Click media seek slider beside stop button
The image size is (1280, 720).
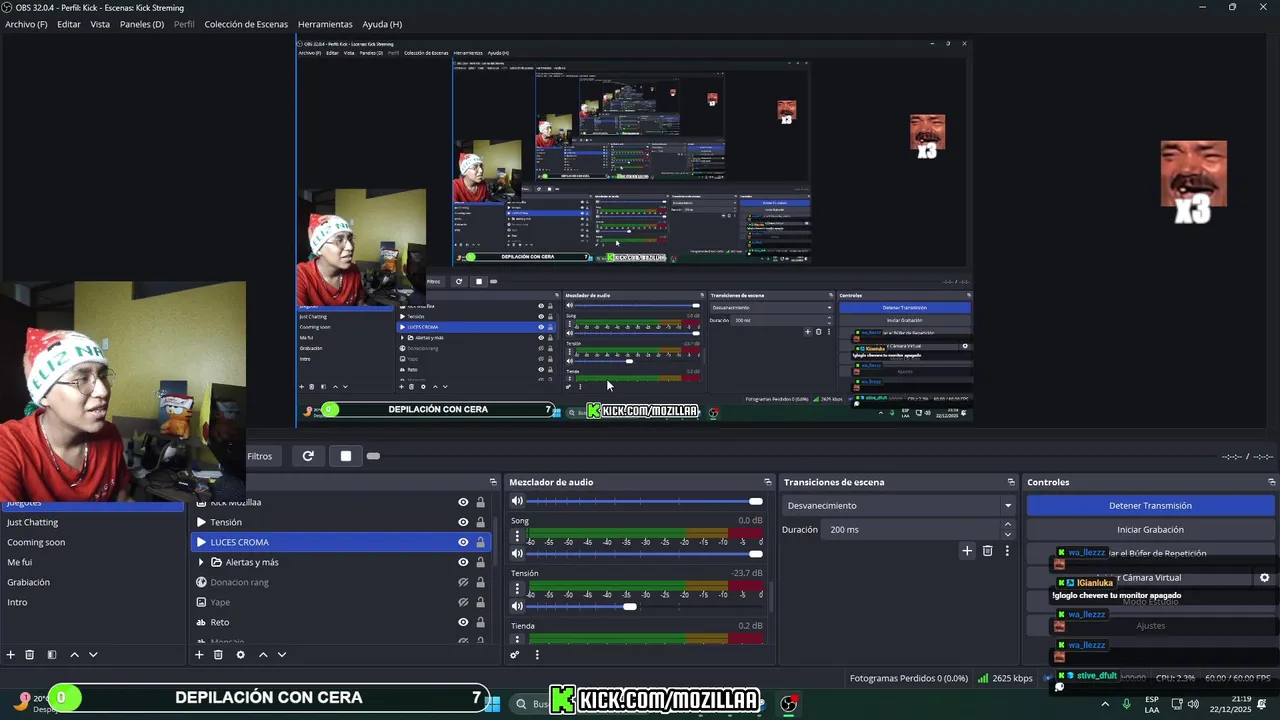(x=373, y=456)
